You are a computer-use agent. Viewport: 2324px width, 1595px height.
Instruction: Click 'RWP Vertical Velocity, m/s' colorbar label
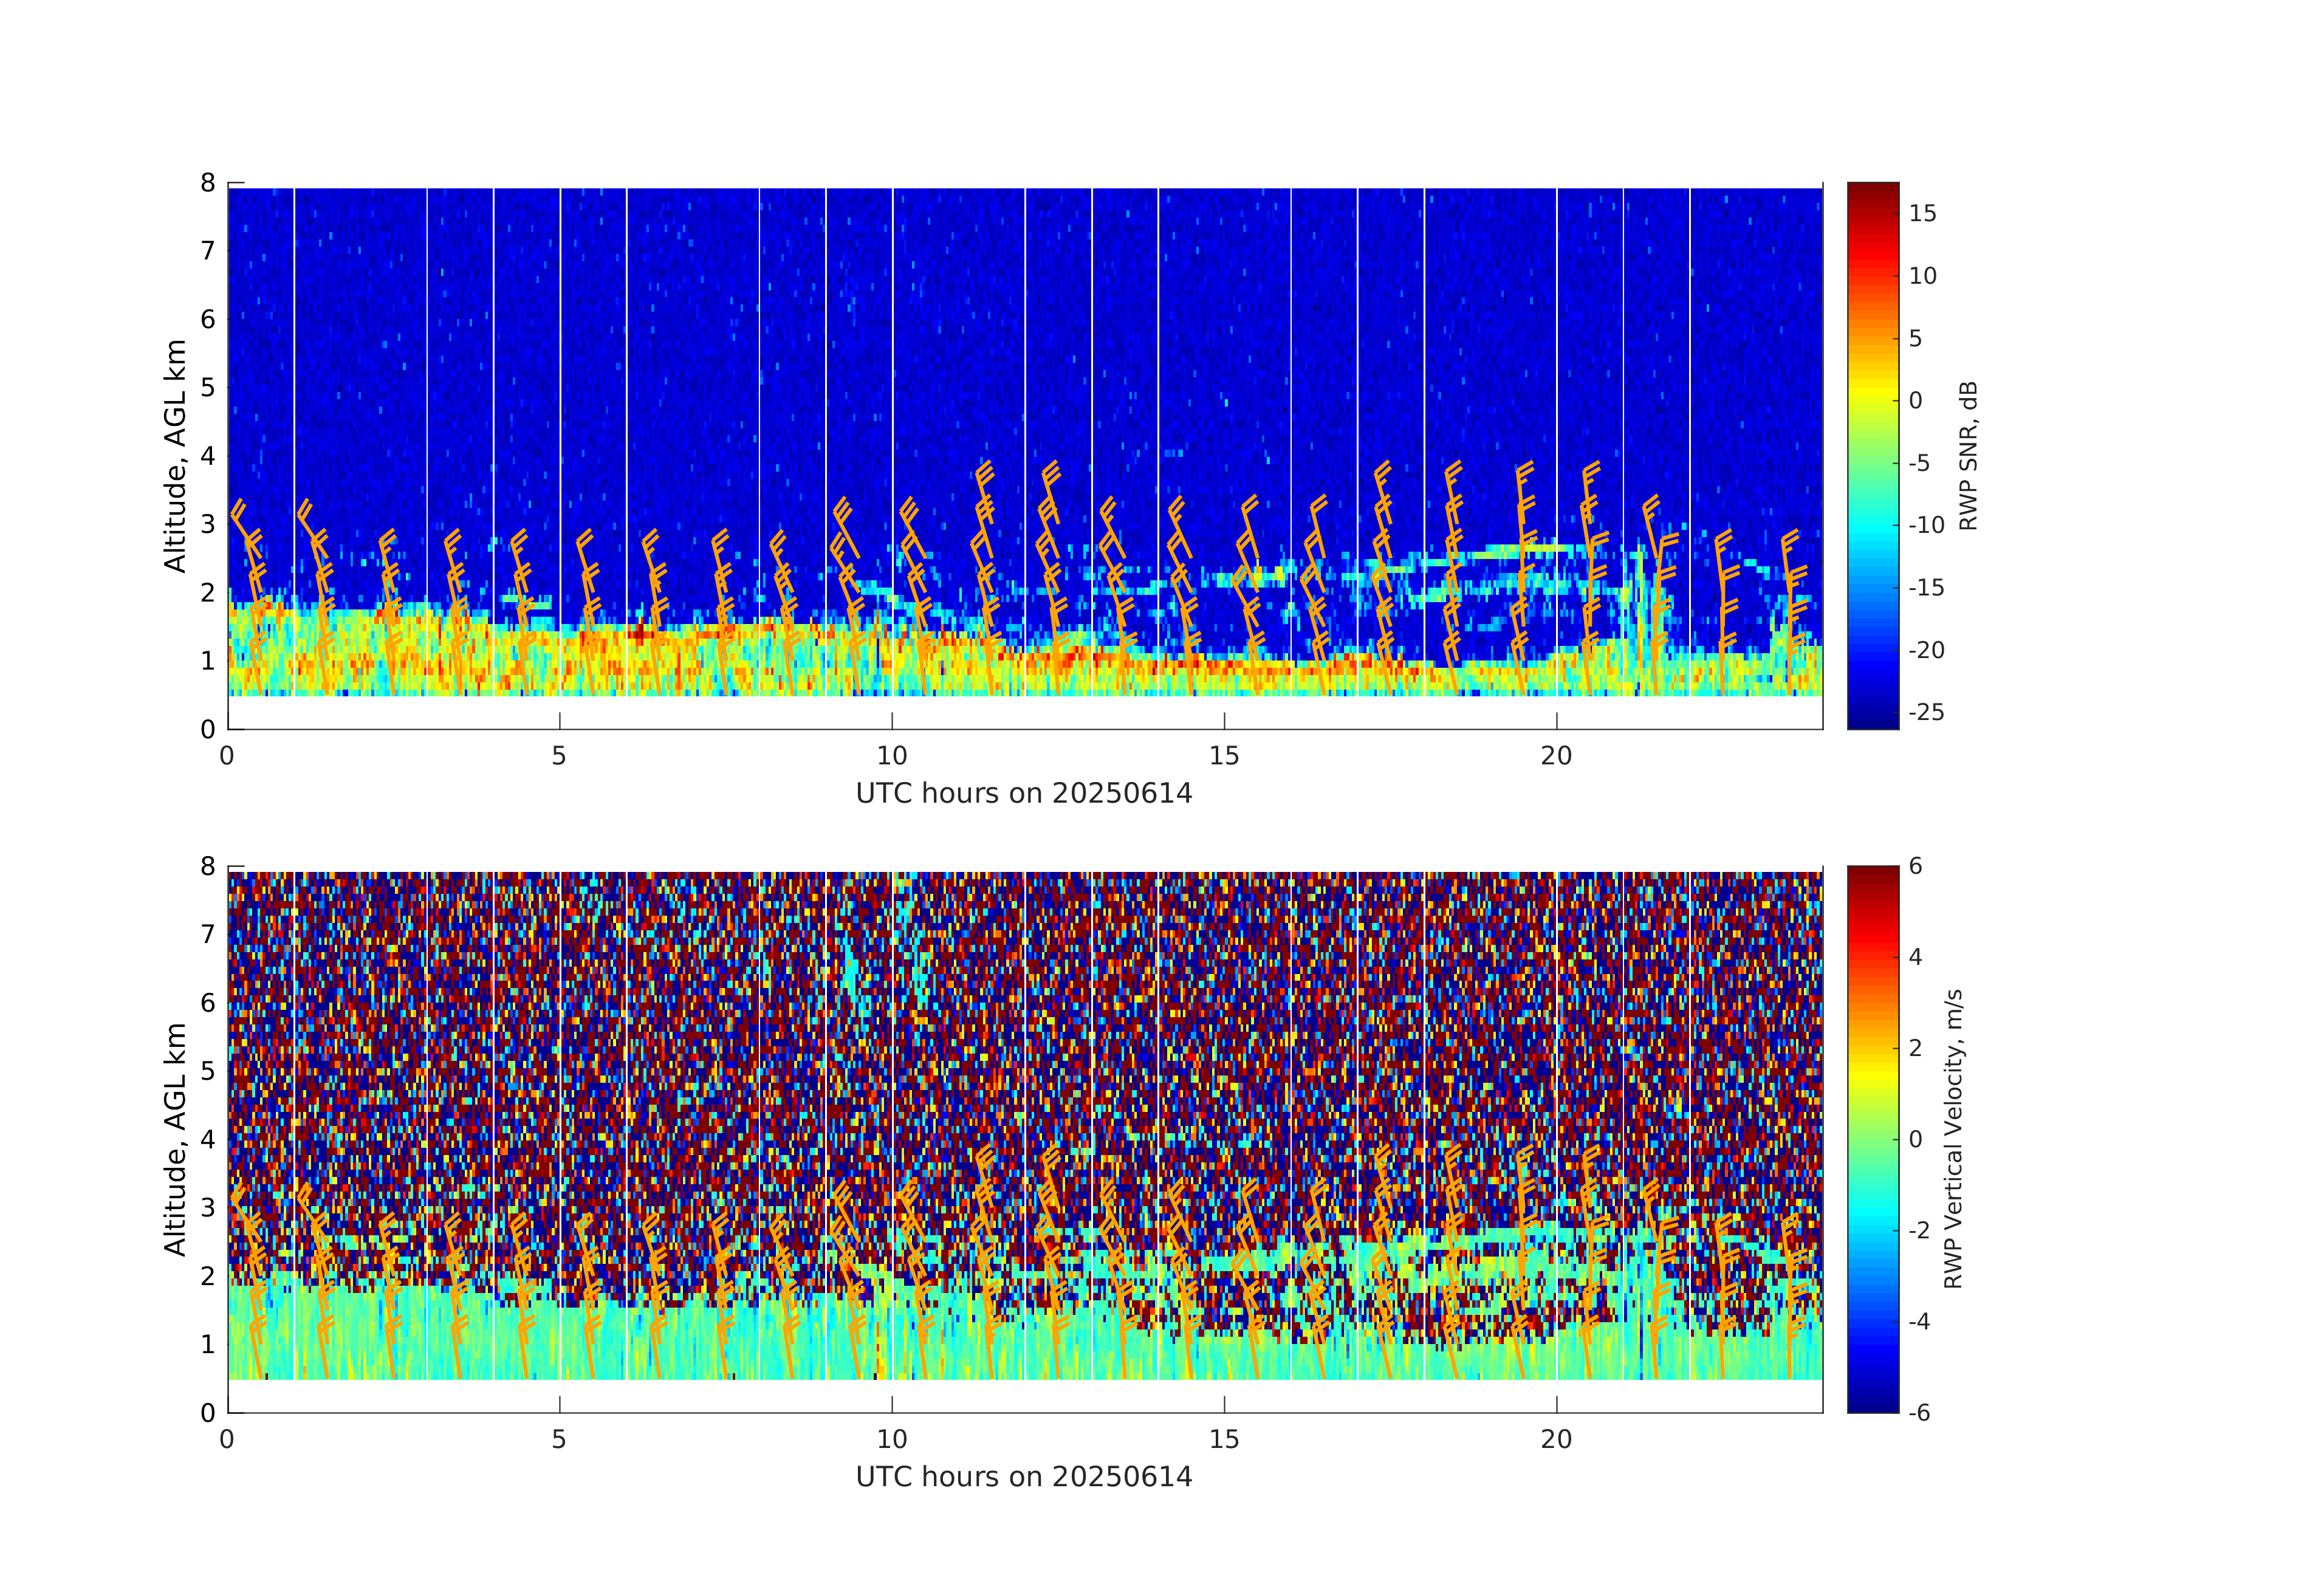[1953, 1139]
